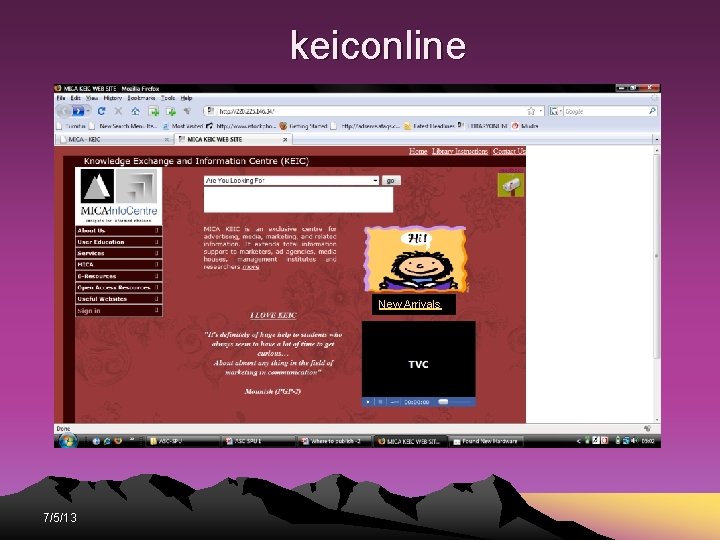Open the Bookmarks menu
Image resolution: width=720 pixels, height=540 pixels.
pos(141,98)
